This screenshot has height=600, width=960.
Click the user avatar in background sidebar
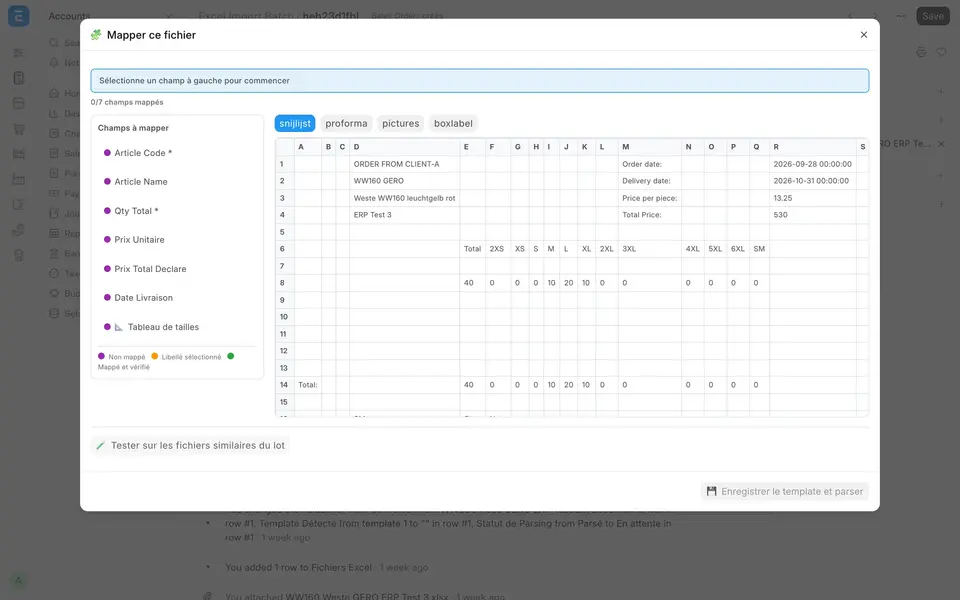(x=18, y=581)
